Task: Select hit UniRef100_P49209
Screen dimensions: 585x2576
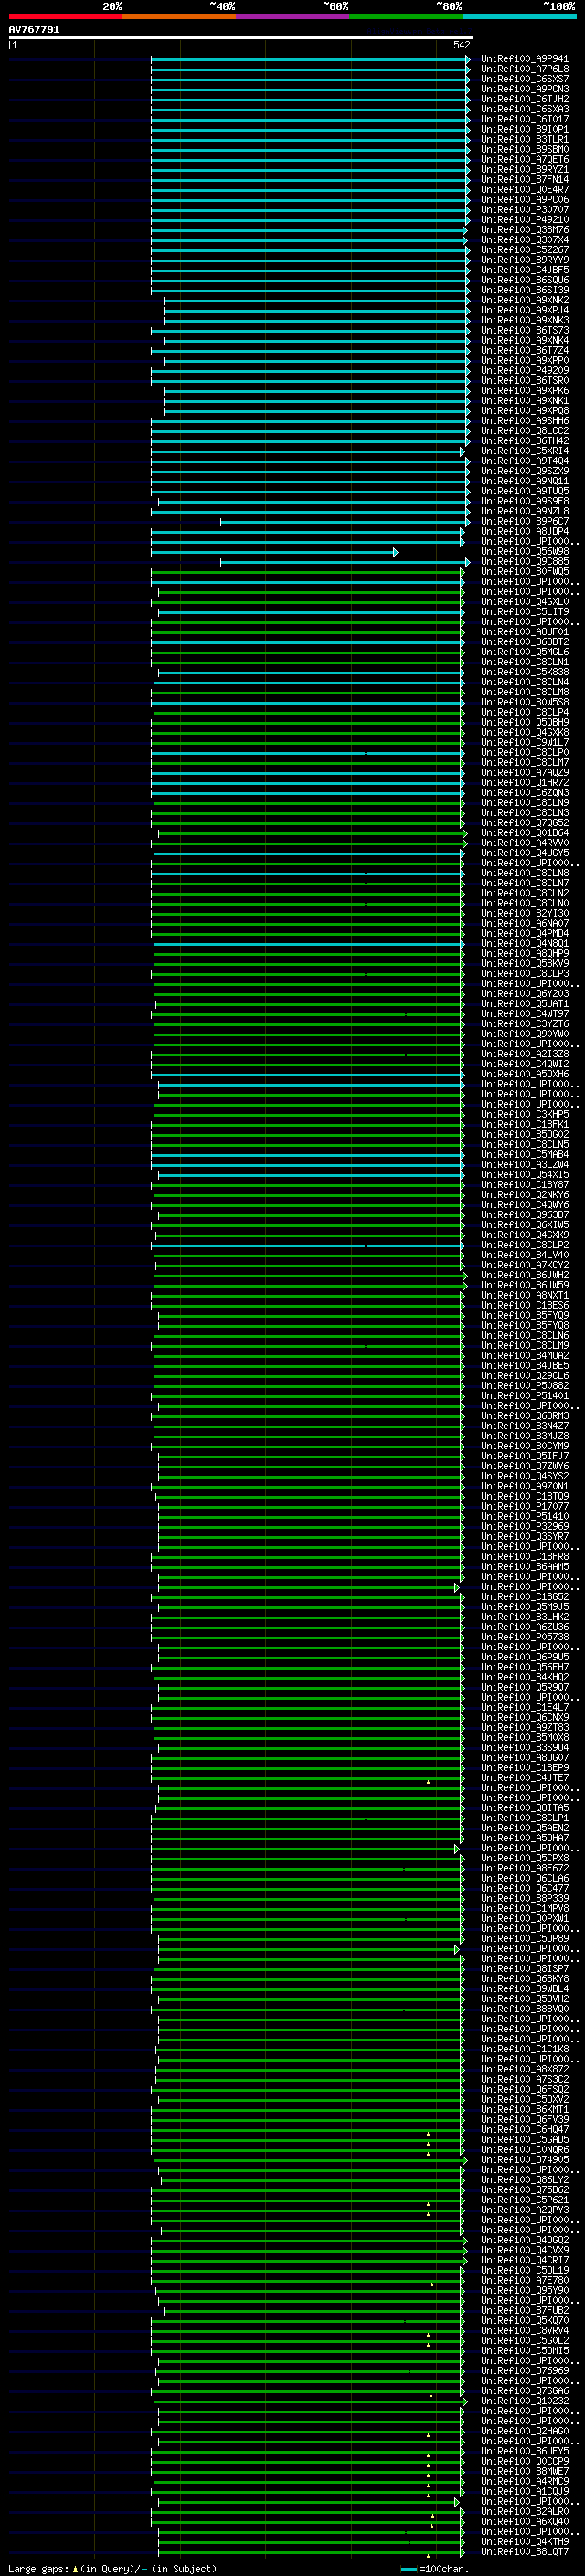Action: tap(524, 370)
